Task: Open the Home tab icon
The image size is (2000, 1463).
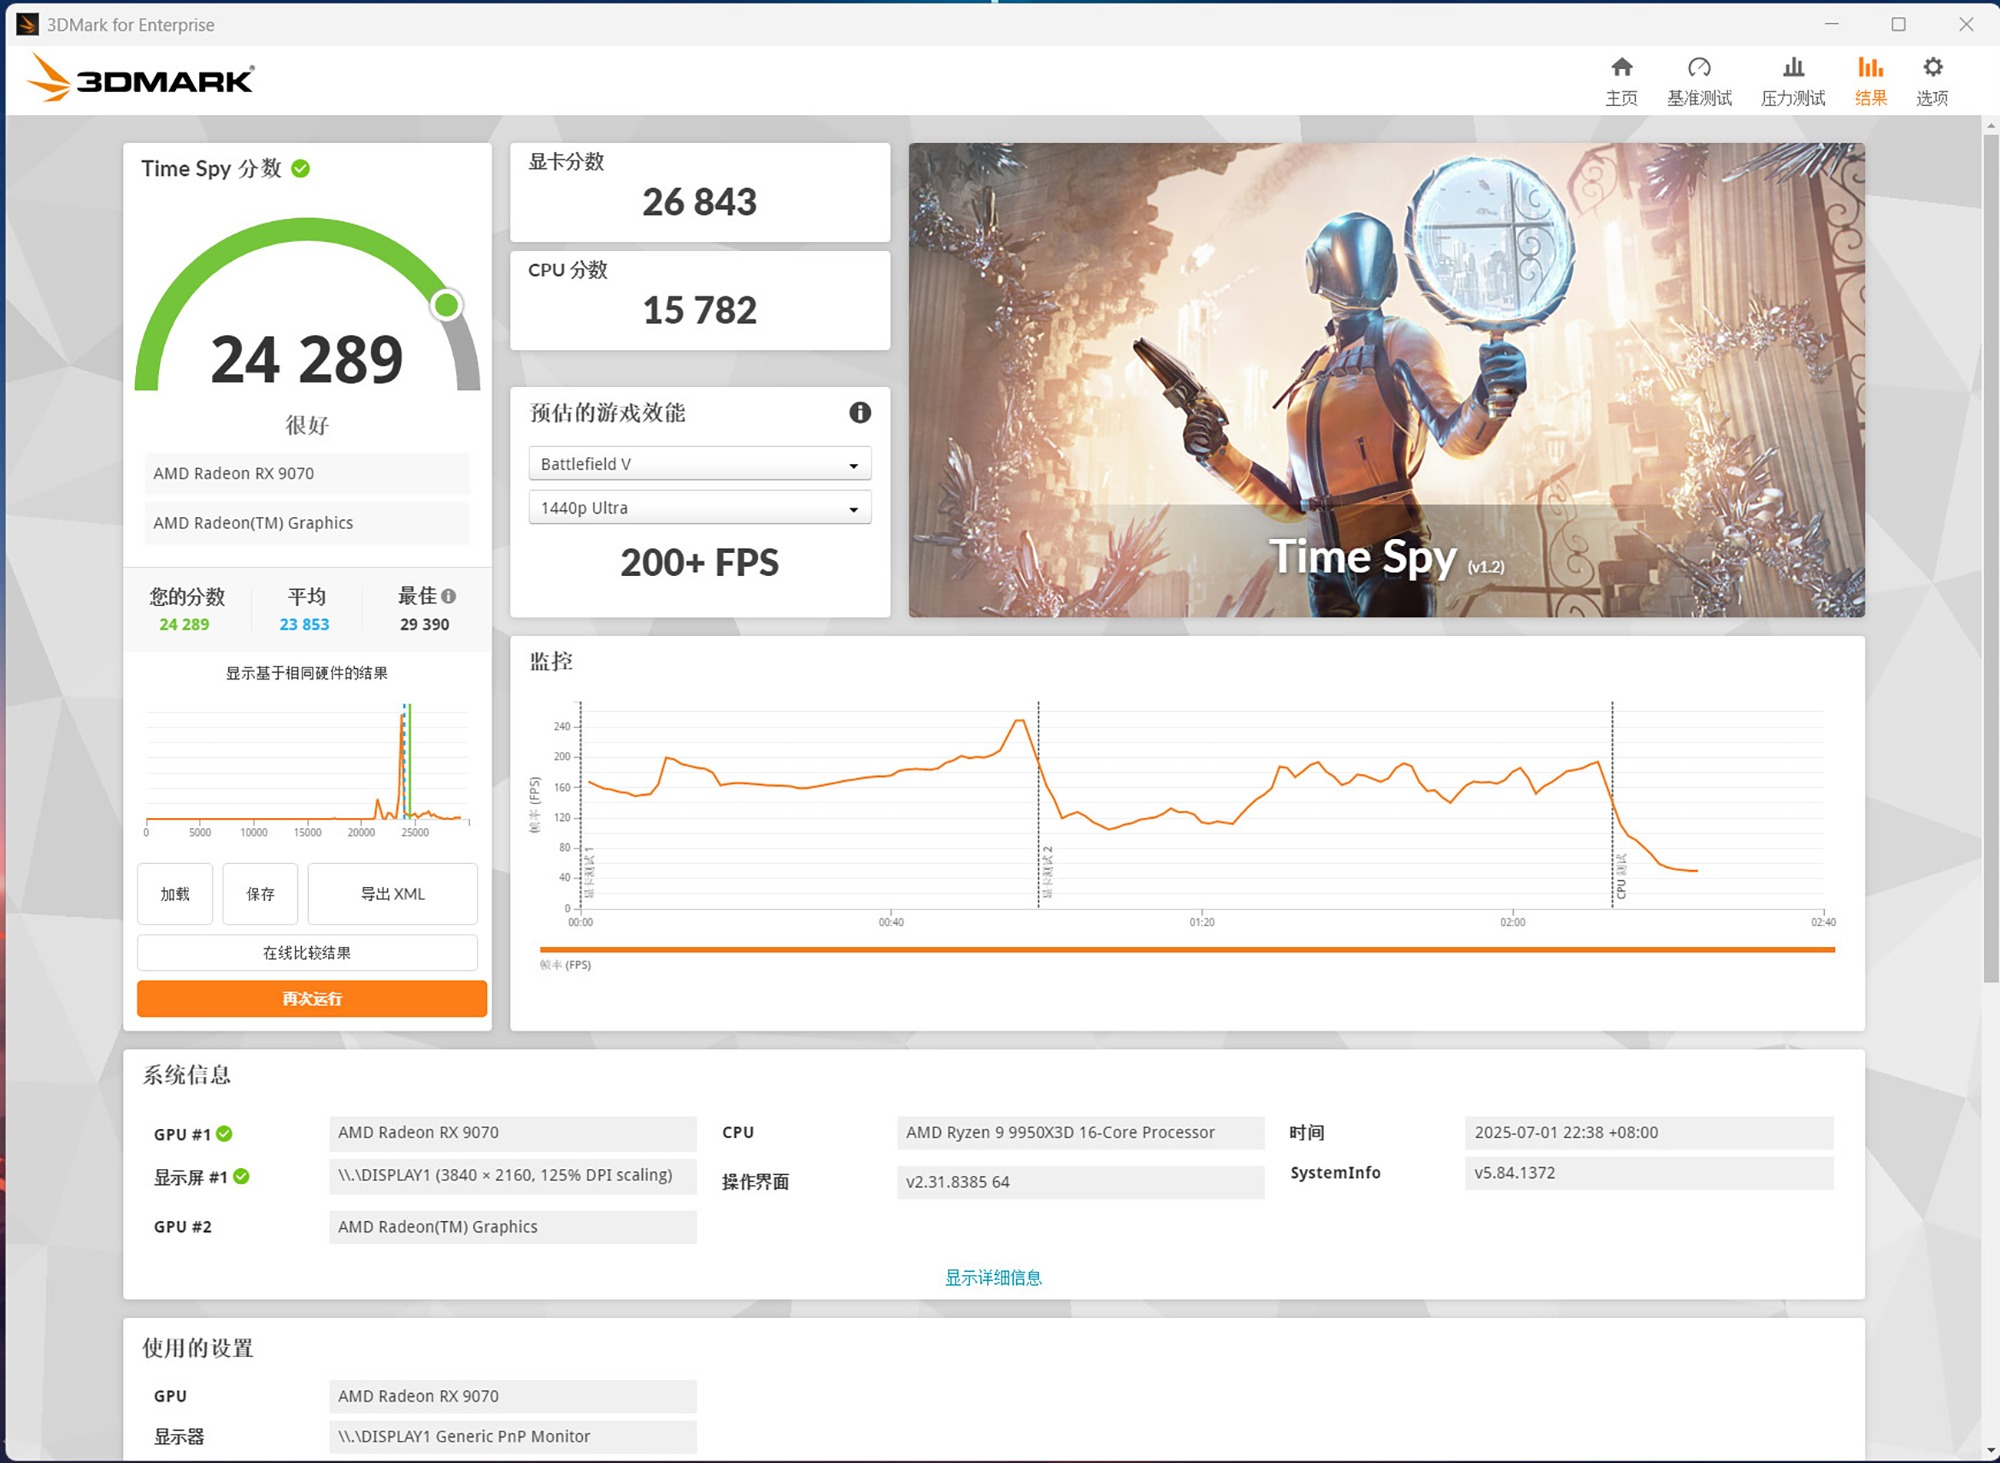Action: click(1621, 68)
